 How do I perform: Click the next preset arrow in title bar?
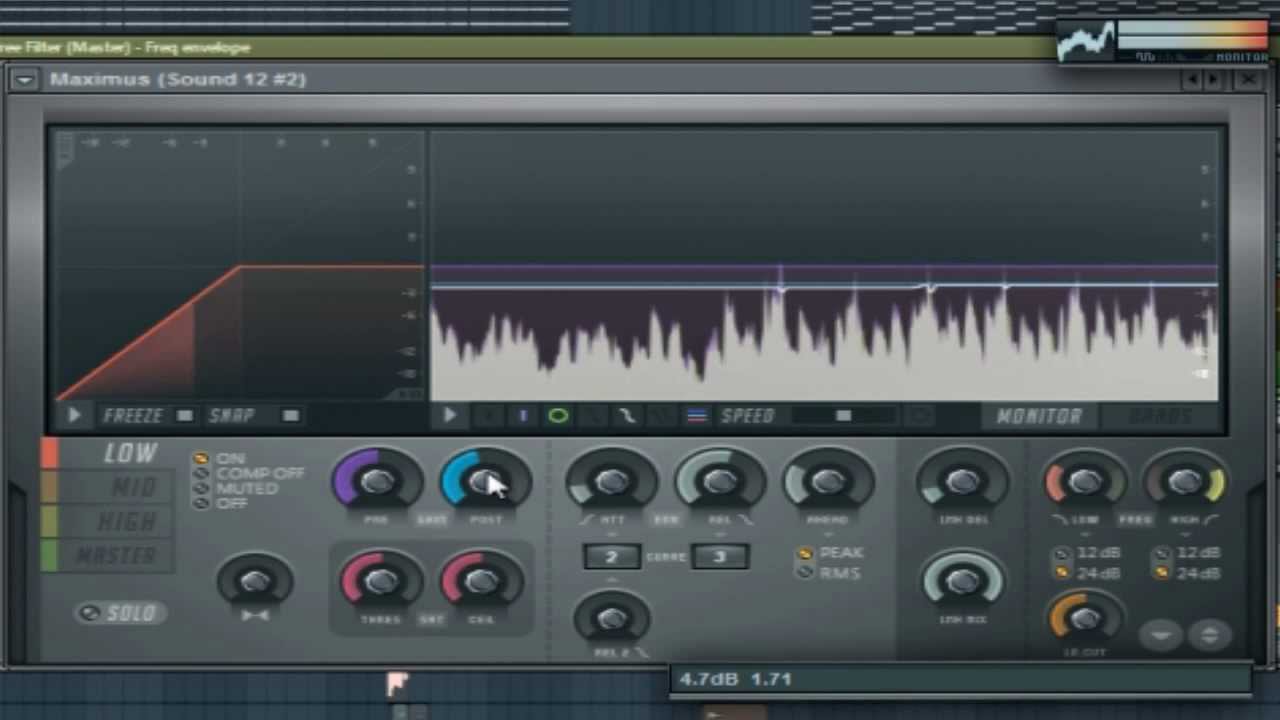[x=1214, y=80]
